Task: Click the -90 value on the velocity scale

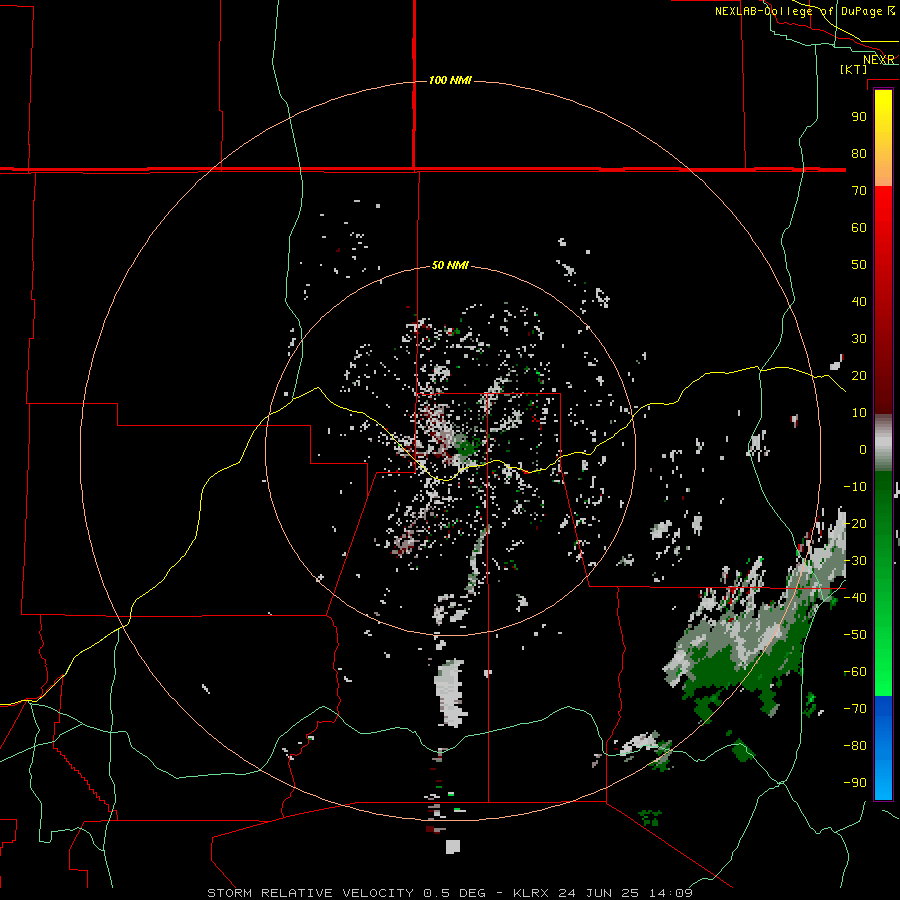Action: pyautogui.click(x=855, y=783)
